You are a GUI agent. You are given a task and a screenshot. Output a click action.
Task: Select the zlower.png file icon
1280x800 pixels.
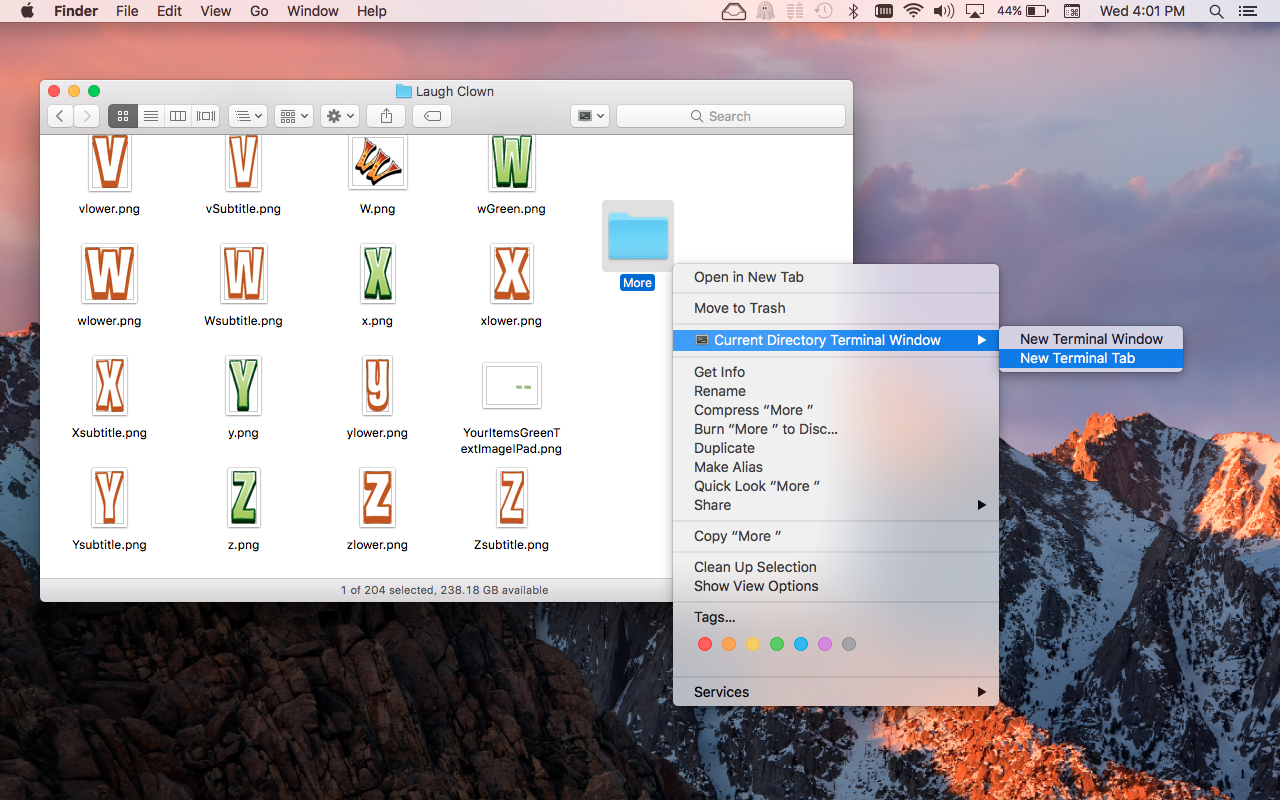coord(377,497)
